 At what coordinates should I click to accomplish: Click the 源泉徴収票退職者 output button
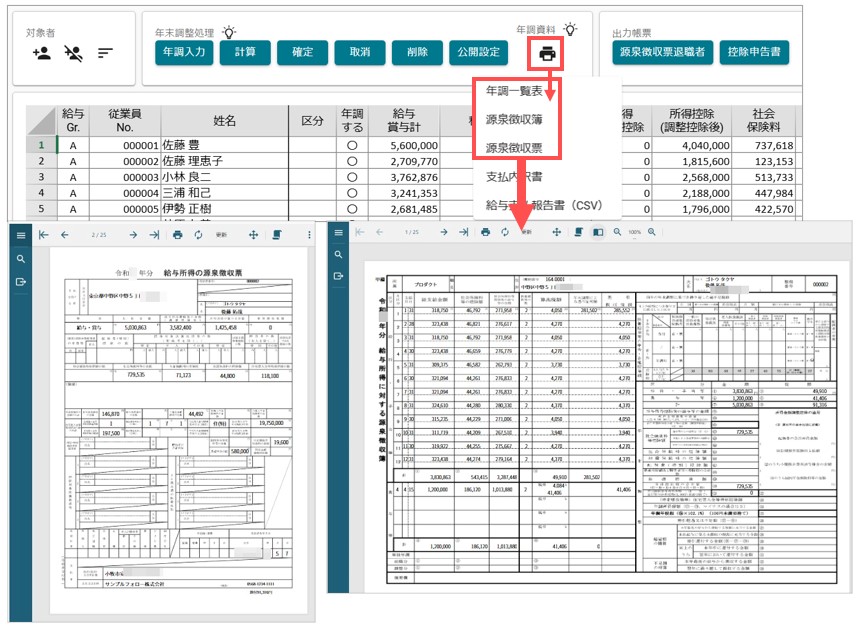pyautogui.click(x=662, y=52)
